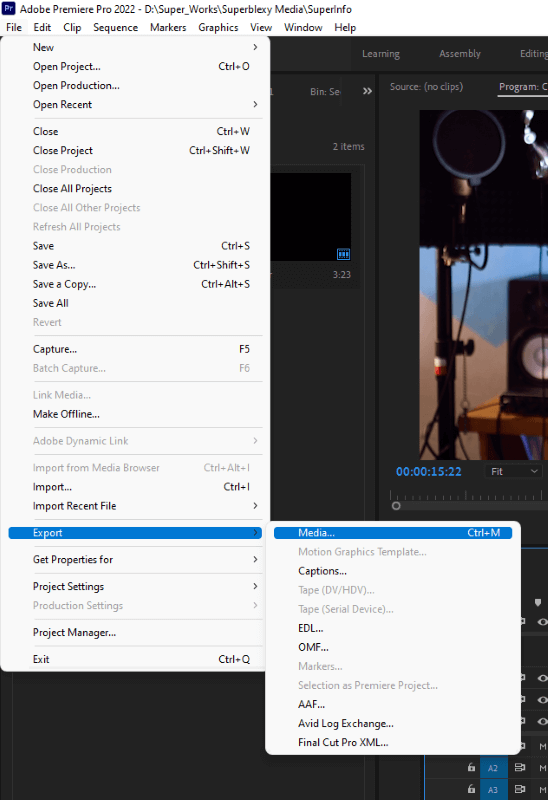
Task: Toggle A3 track targeting
Action: point(493,789)
